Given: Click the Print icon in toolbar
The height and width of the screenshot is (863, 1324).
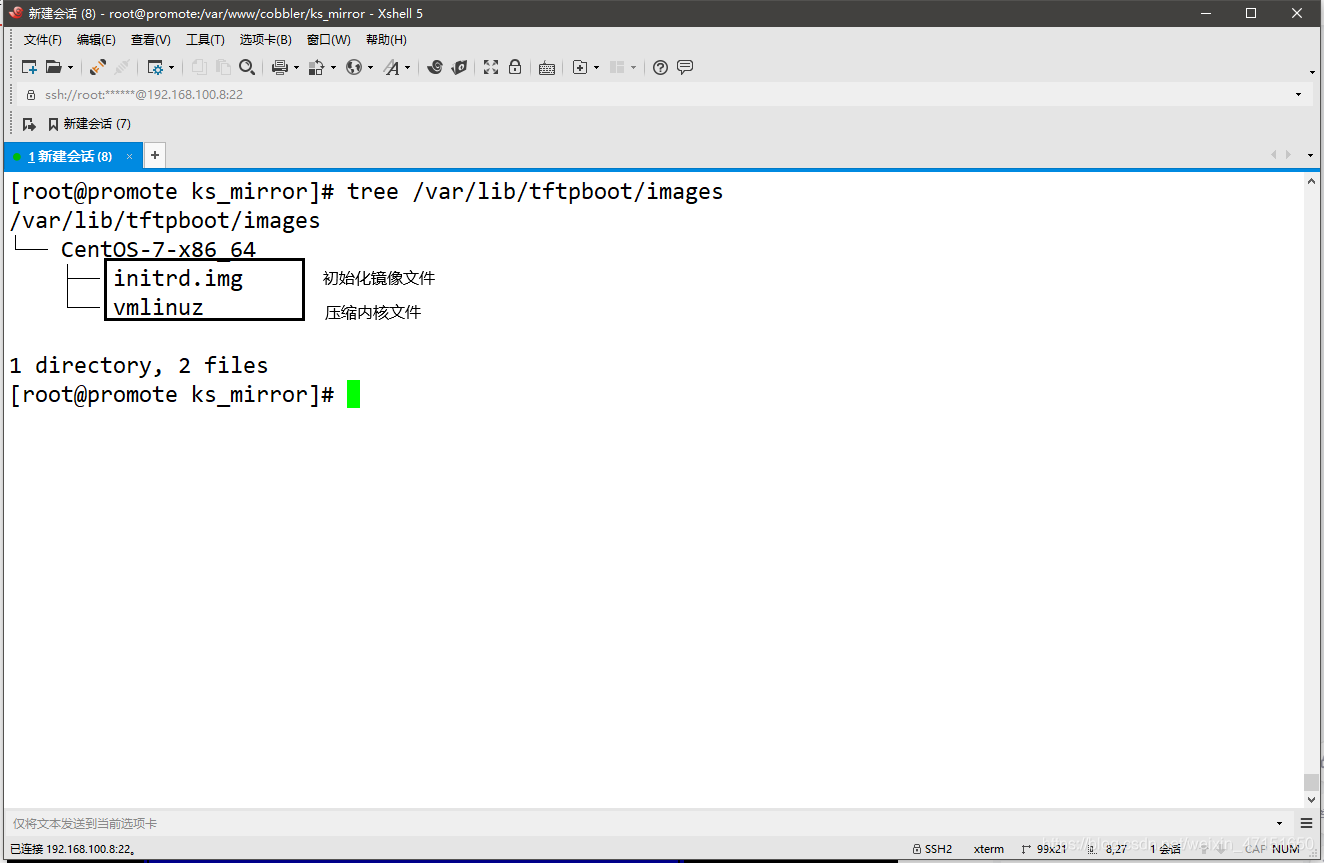Looking at the screenshot, I should 280,67.
